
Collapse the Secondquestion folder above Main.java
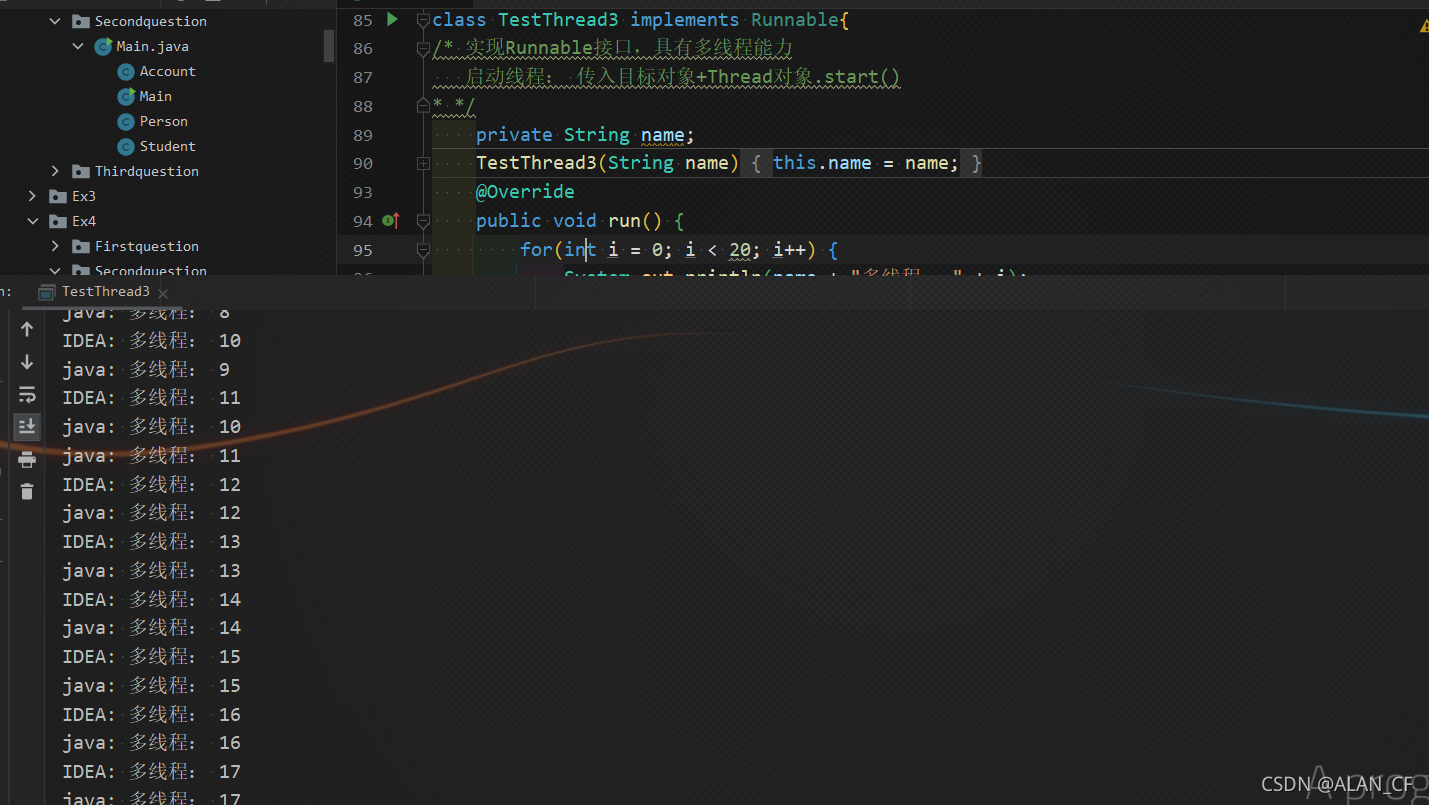pyautogui.click(x=56, y=21)
